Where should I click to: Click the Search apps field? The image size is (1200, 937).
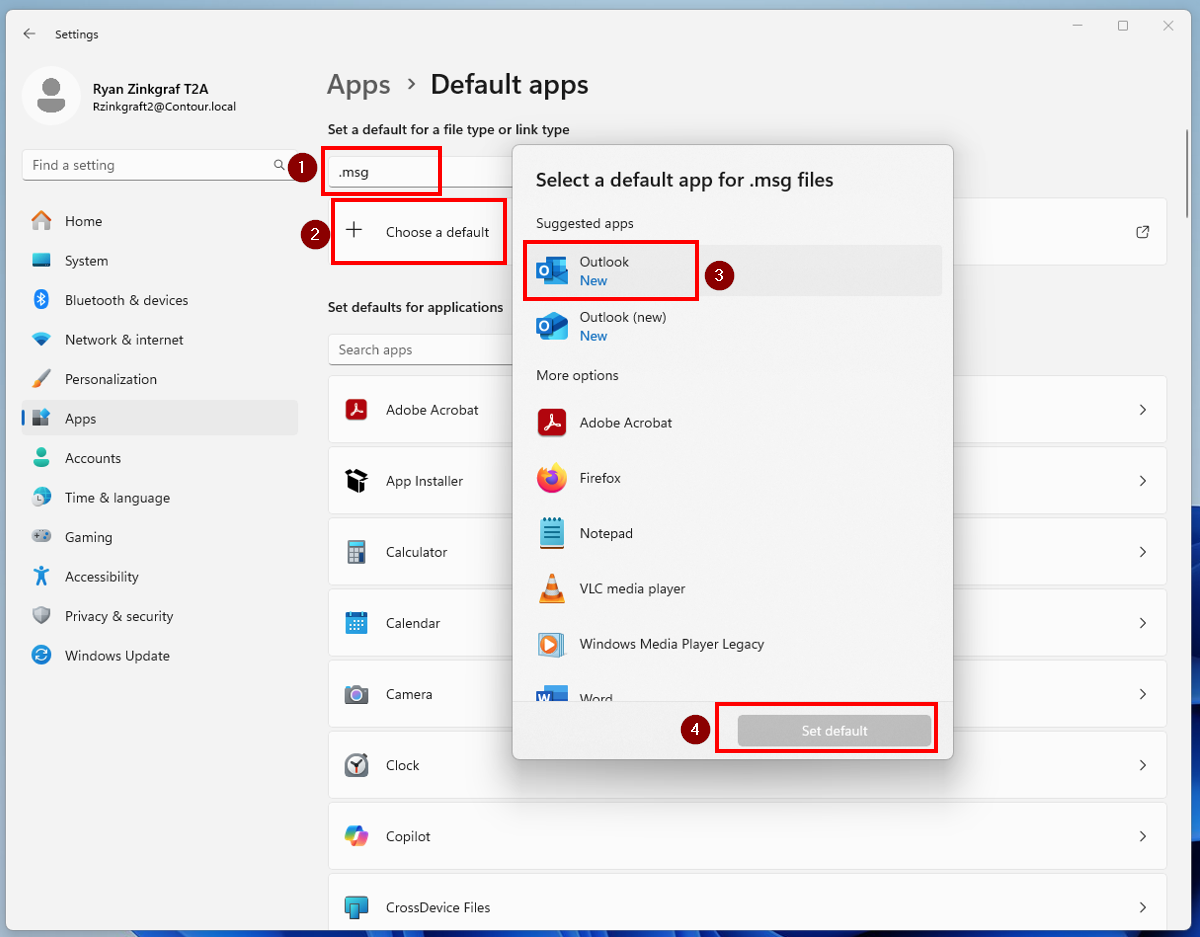pos(420,350)
